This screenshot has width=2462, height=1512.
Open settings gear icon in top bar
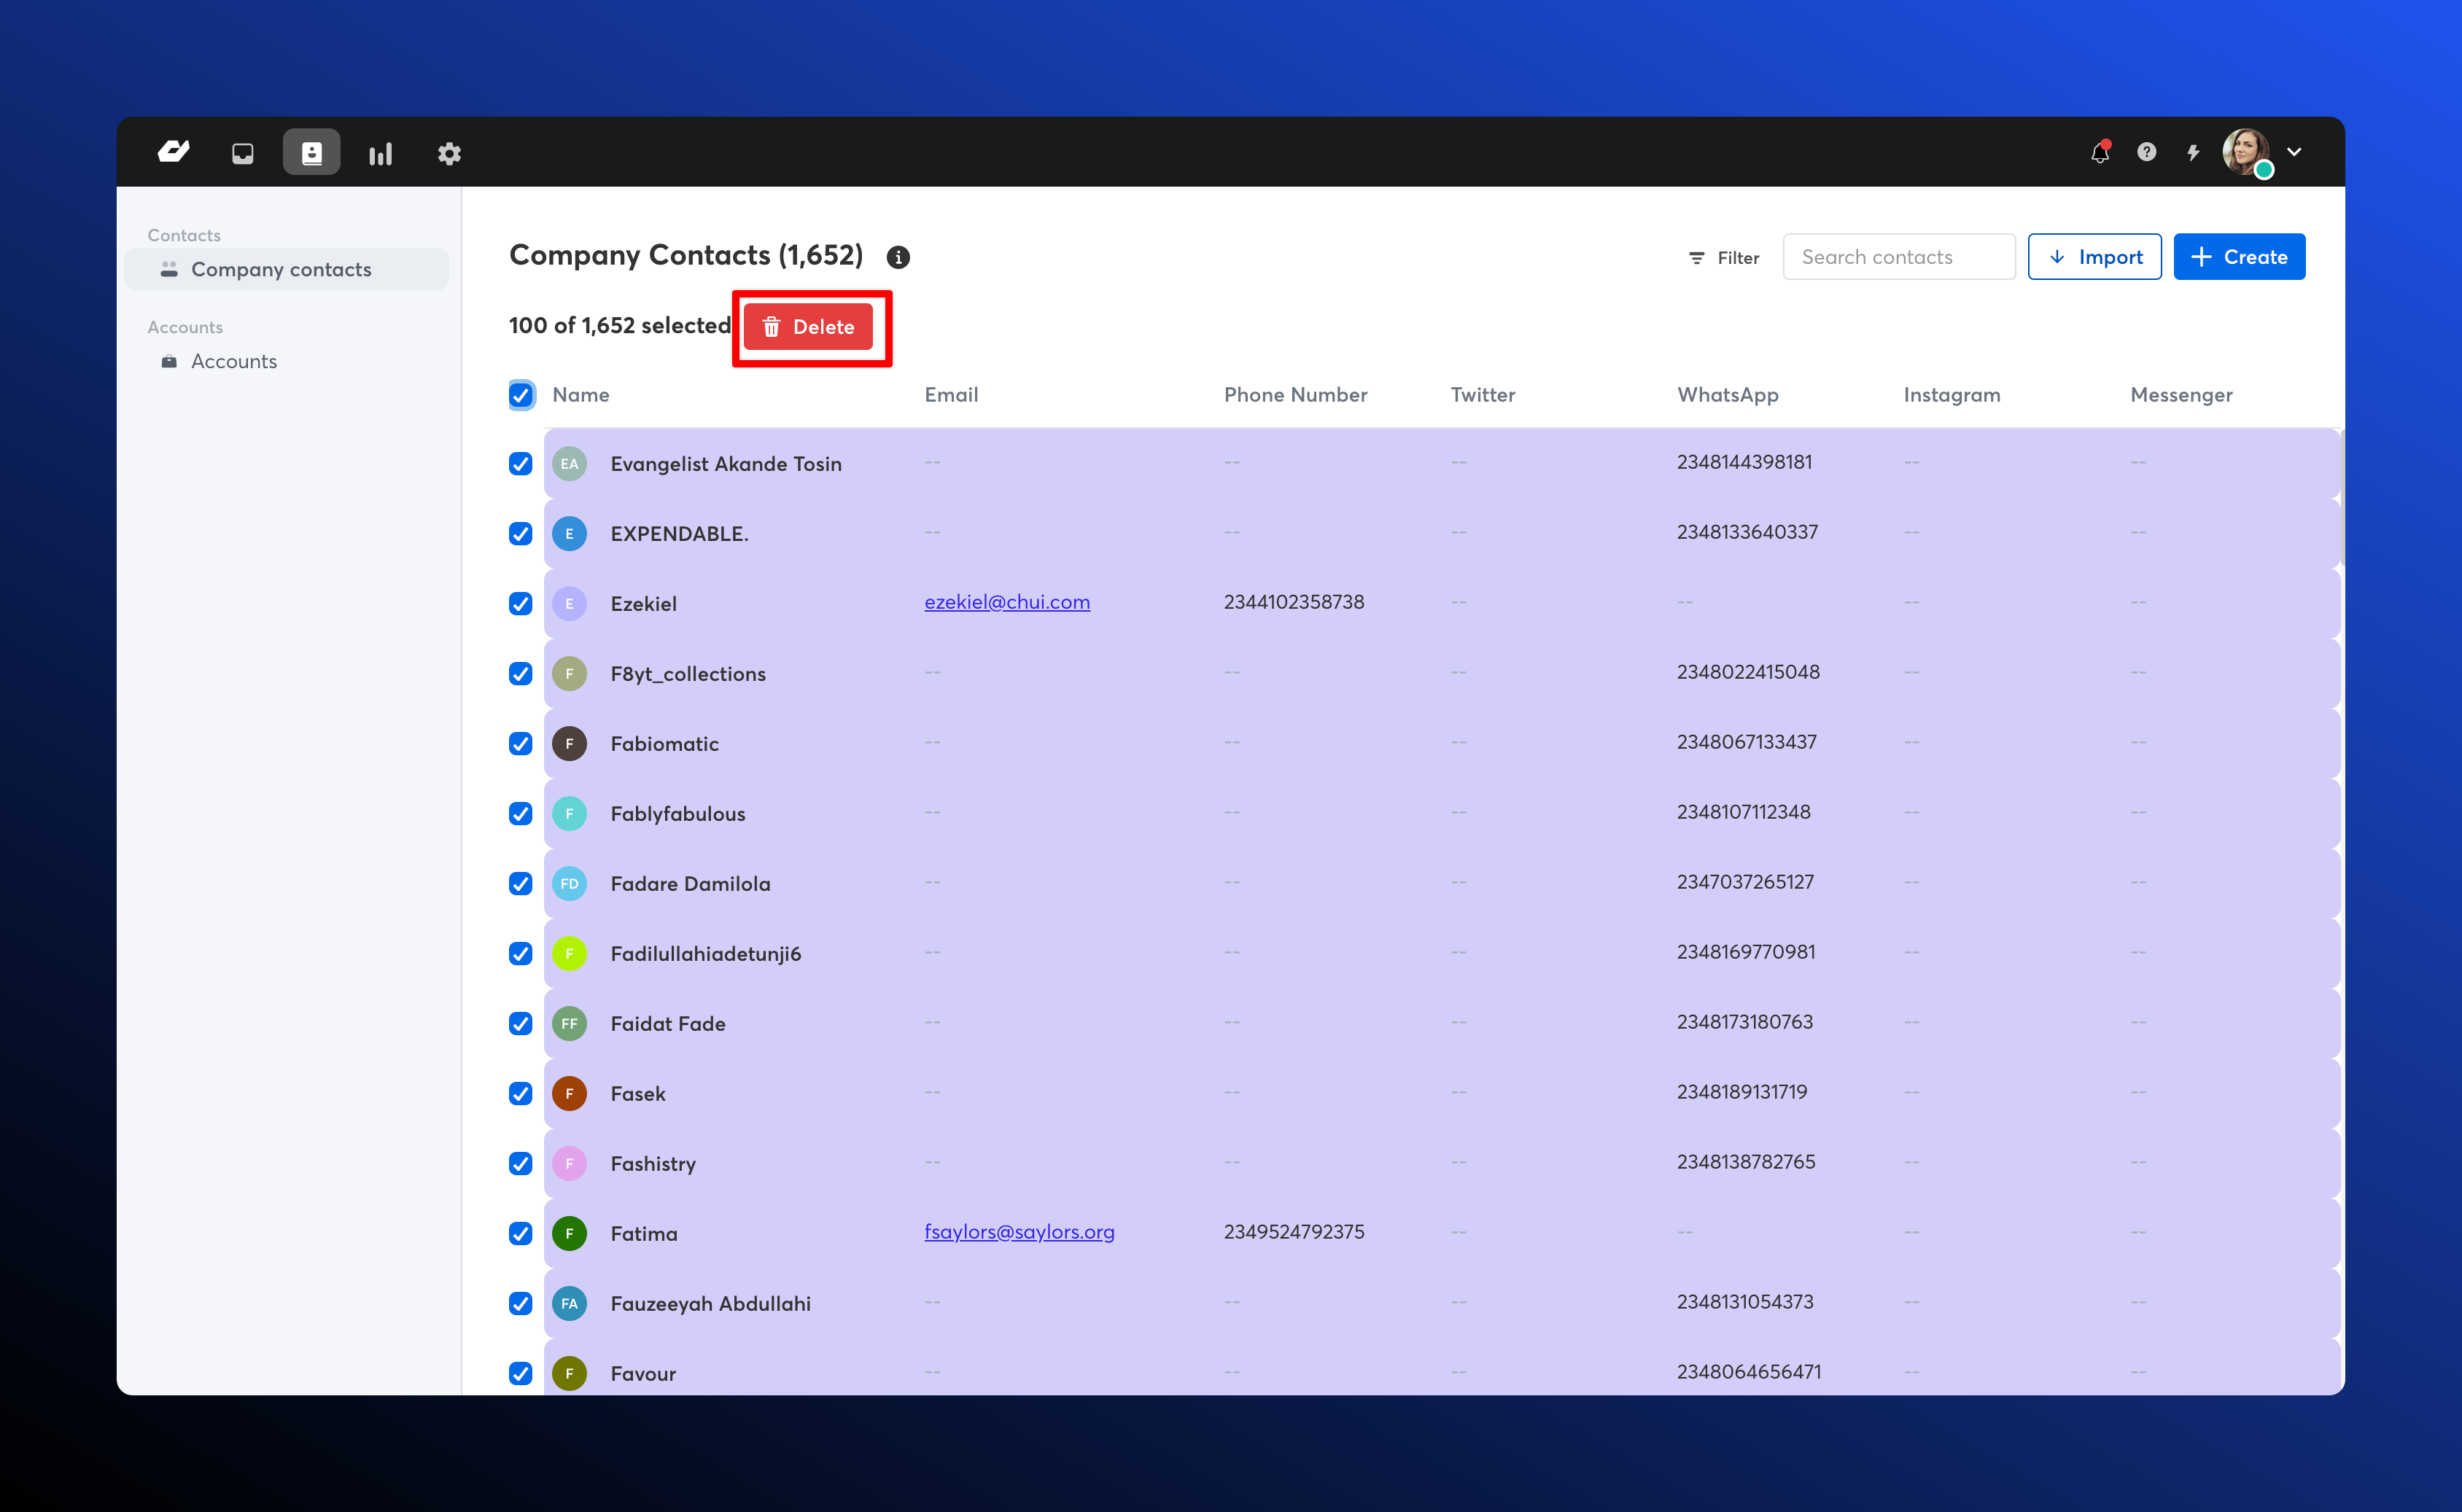449,154
